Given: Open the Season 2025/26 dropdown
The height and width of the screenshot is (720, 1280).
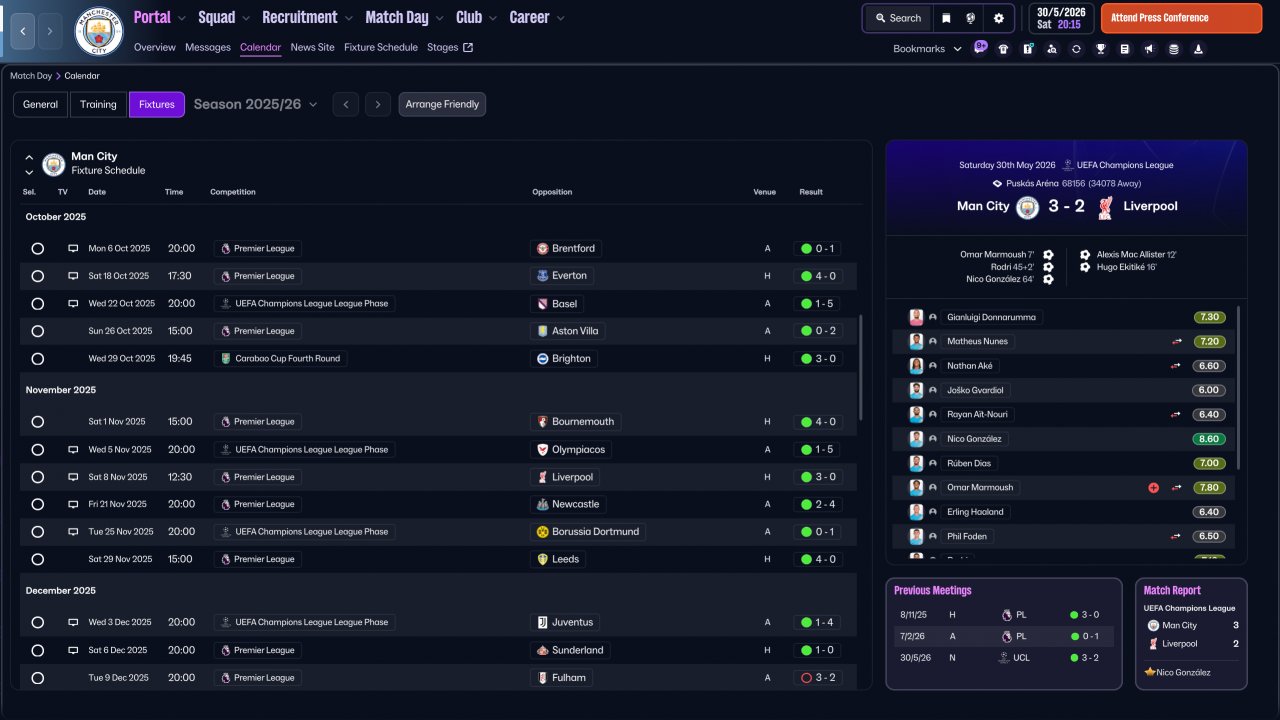Looking at the screenshot, I should [256, 104].
